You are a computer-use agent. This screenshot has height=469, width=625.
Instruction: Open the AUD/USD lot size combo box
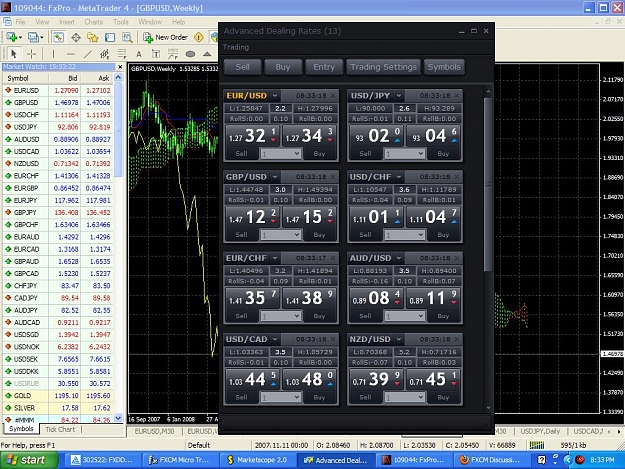click(405, 316)
